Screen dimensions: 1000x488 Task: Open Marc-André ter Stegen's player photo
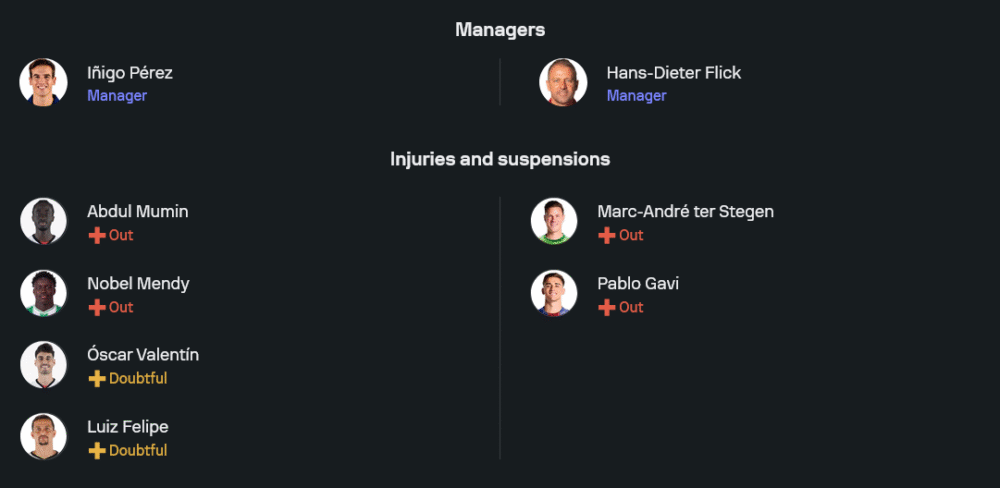tap(554, 221)
